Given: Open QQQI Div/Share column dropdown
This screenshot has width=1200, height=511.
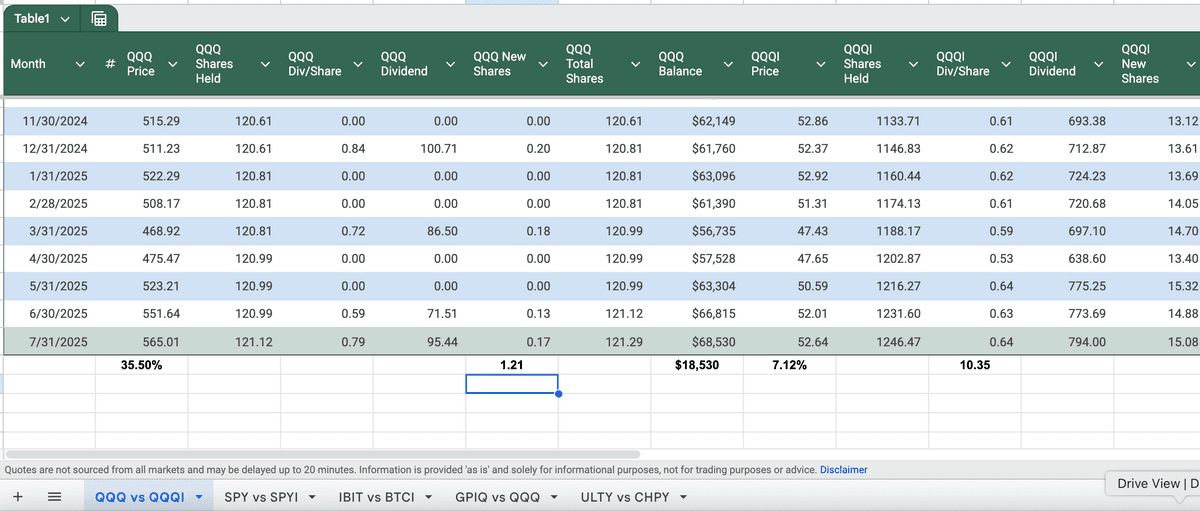Looking at the screenshot, I should [1004, 64].
